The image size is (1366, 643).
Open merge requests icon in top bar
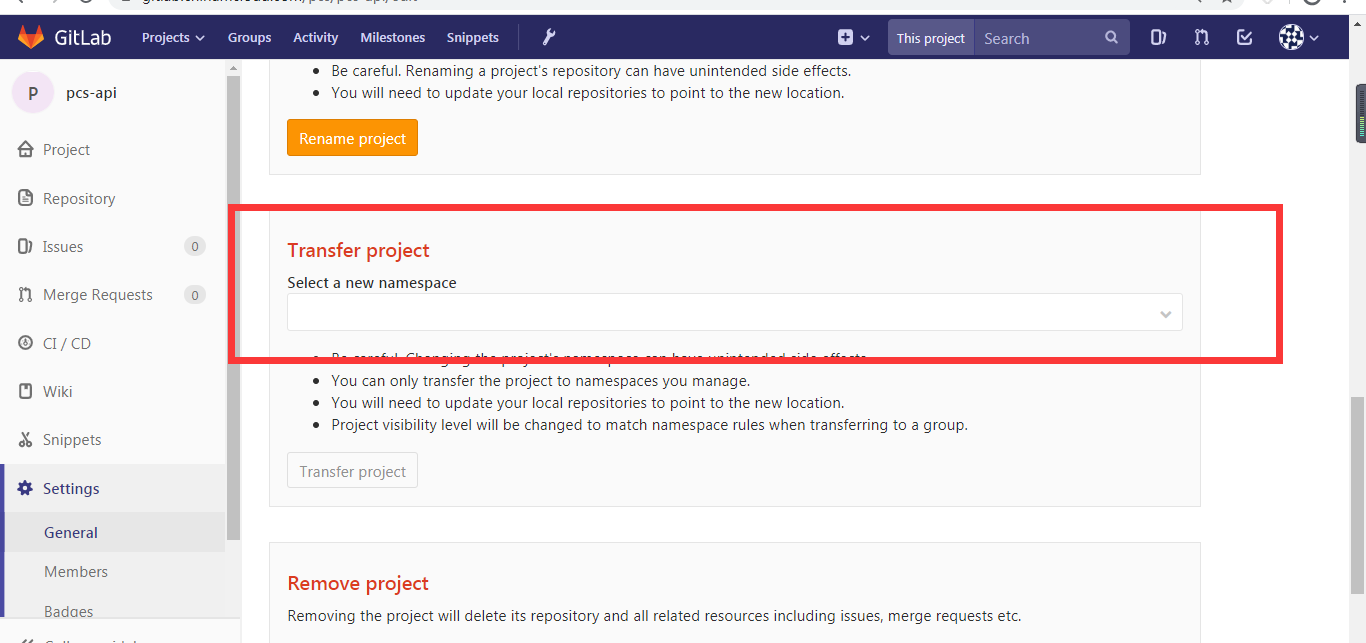[1201, 37]
